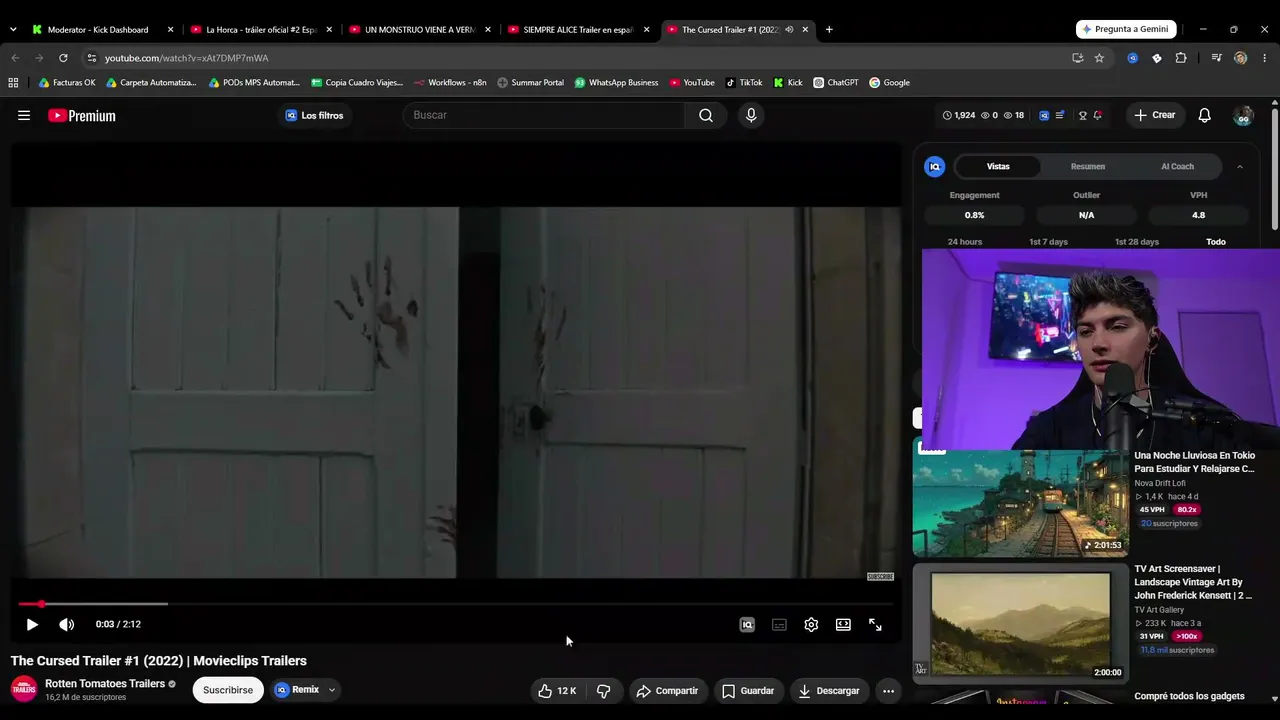The height and width of the screenshot is (720, 1280).
Task: Open the WhatsApp Business bookmark
Action: 617,83
